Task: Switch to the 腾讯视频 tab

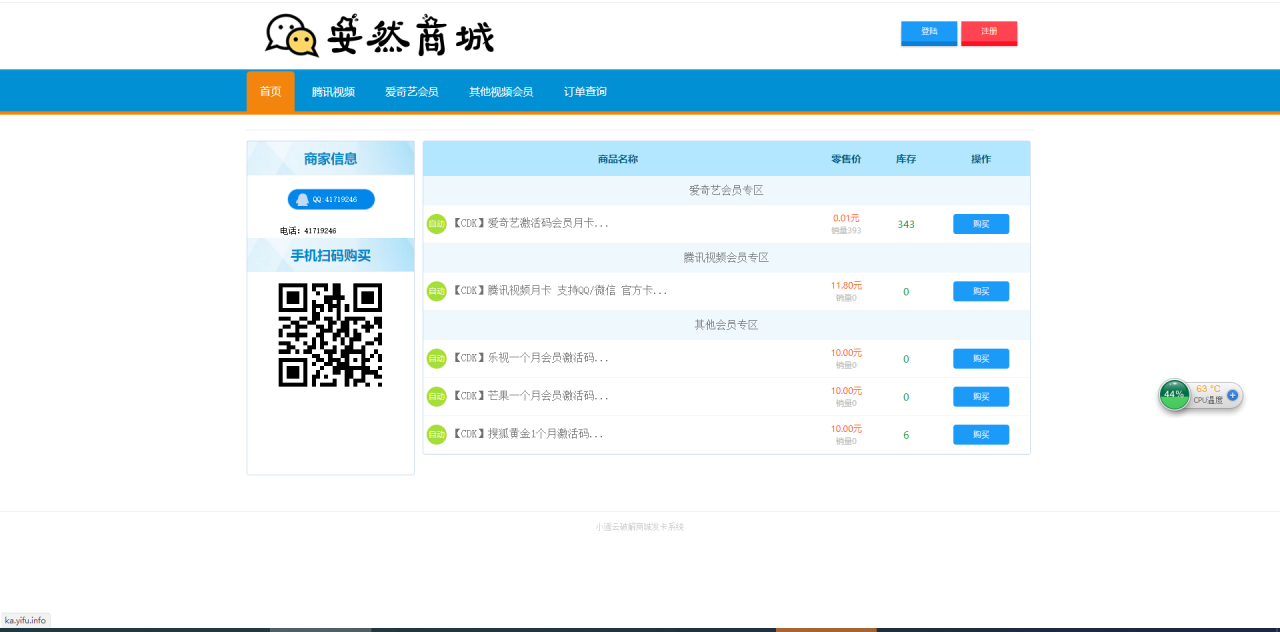Action: (334, 90)
